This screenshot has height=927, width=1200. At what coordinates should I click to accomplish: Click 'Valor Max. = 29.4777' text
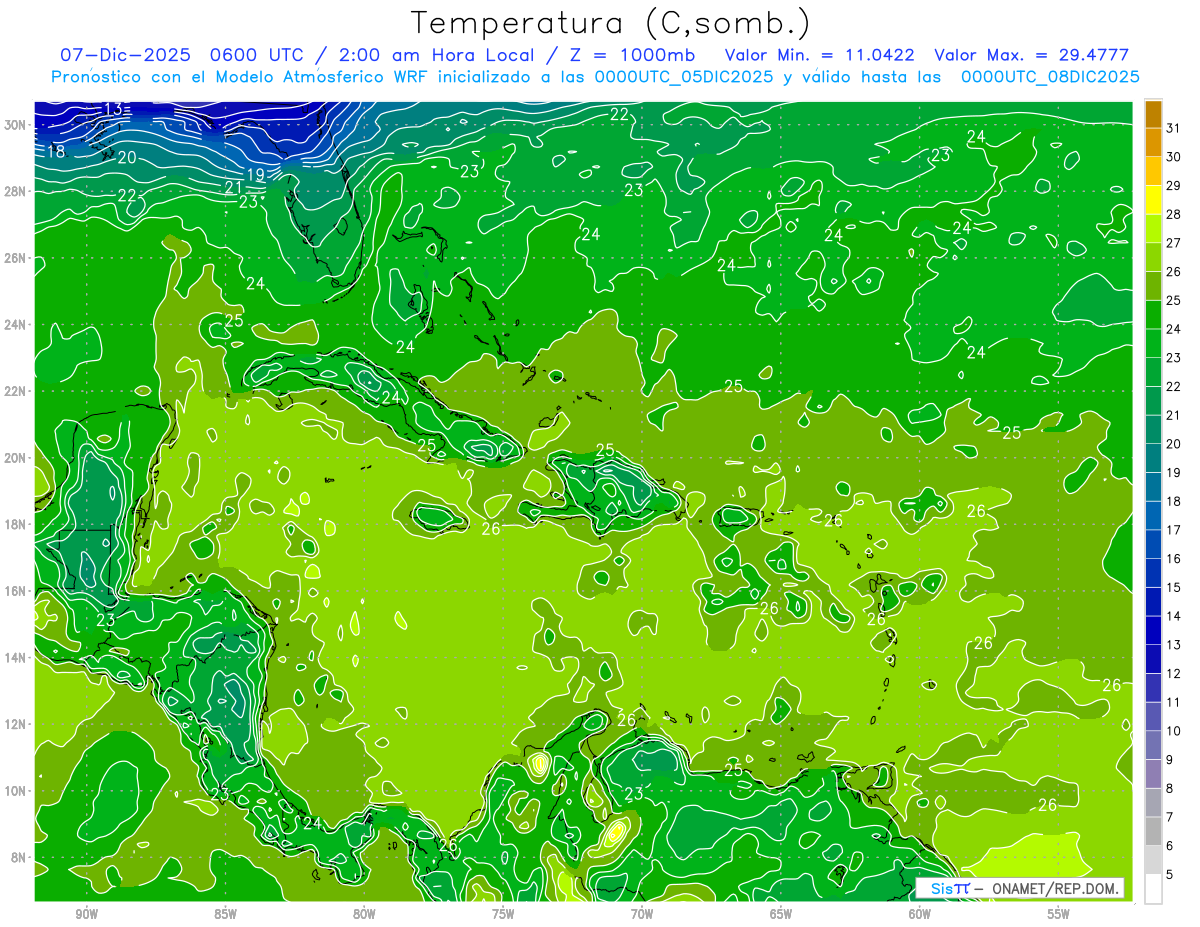pos(1031,55)
